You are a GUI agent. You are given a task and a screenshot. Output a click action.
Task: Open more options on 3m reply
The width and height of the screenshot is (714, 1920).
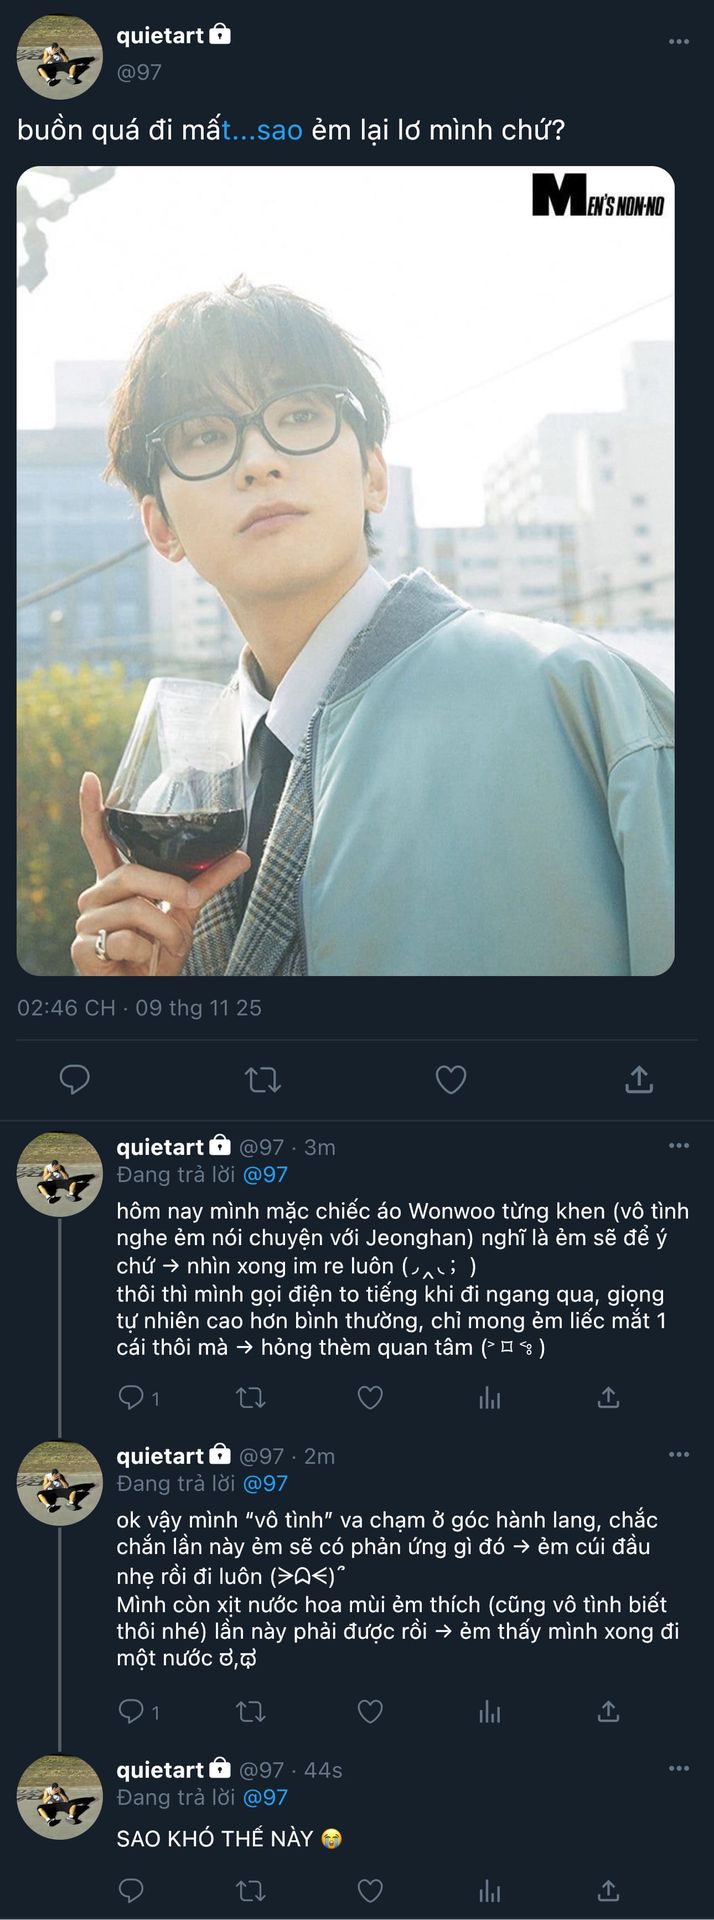679,1146
